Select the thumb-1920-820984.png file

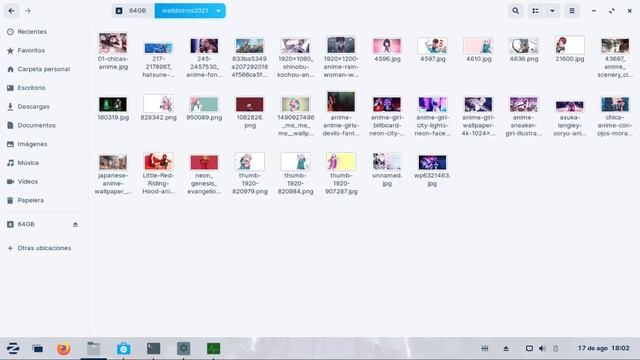[x=296, y=161]
